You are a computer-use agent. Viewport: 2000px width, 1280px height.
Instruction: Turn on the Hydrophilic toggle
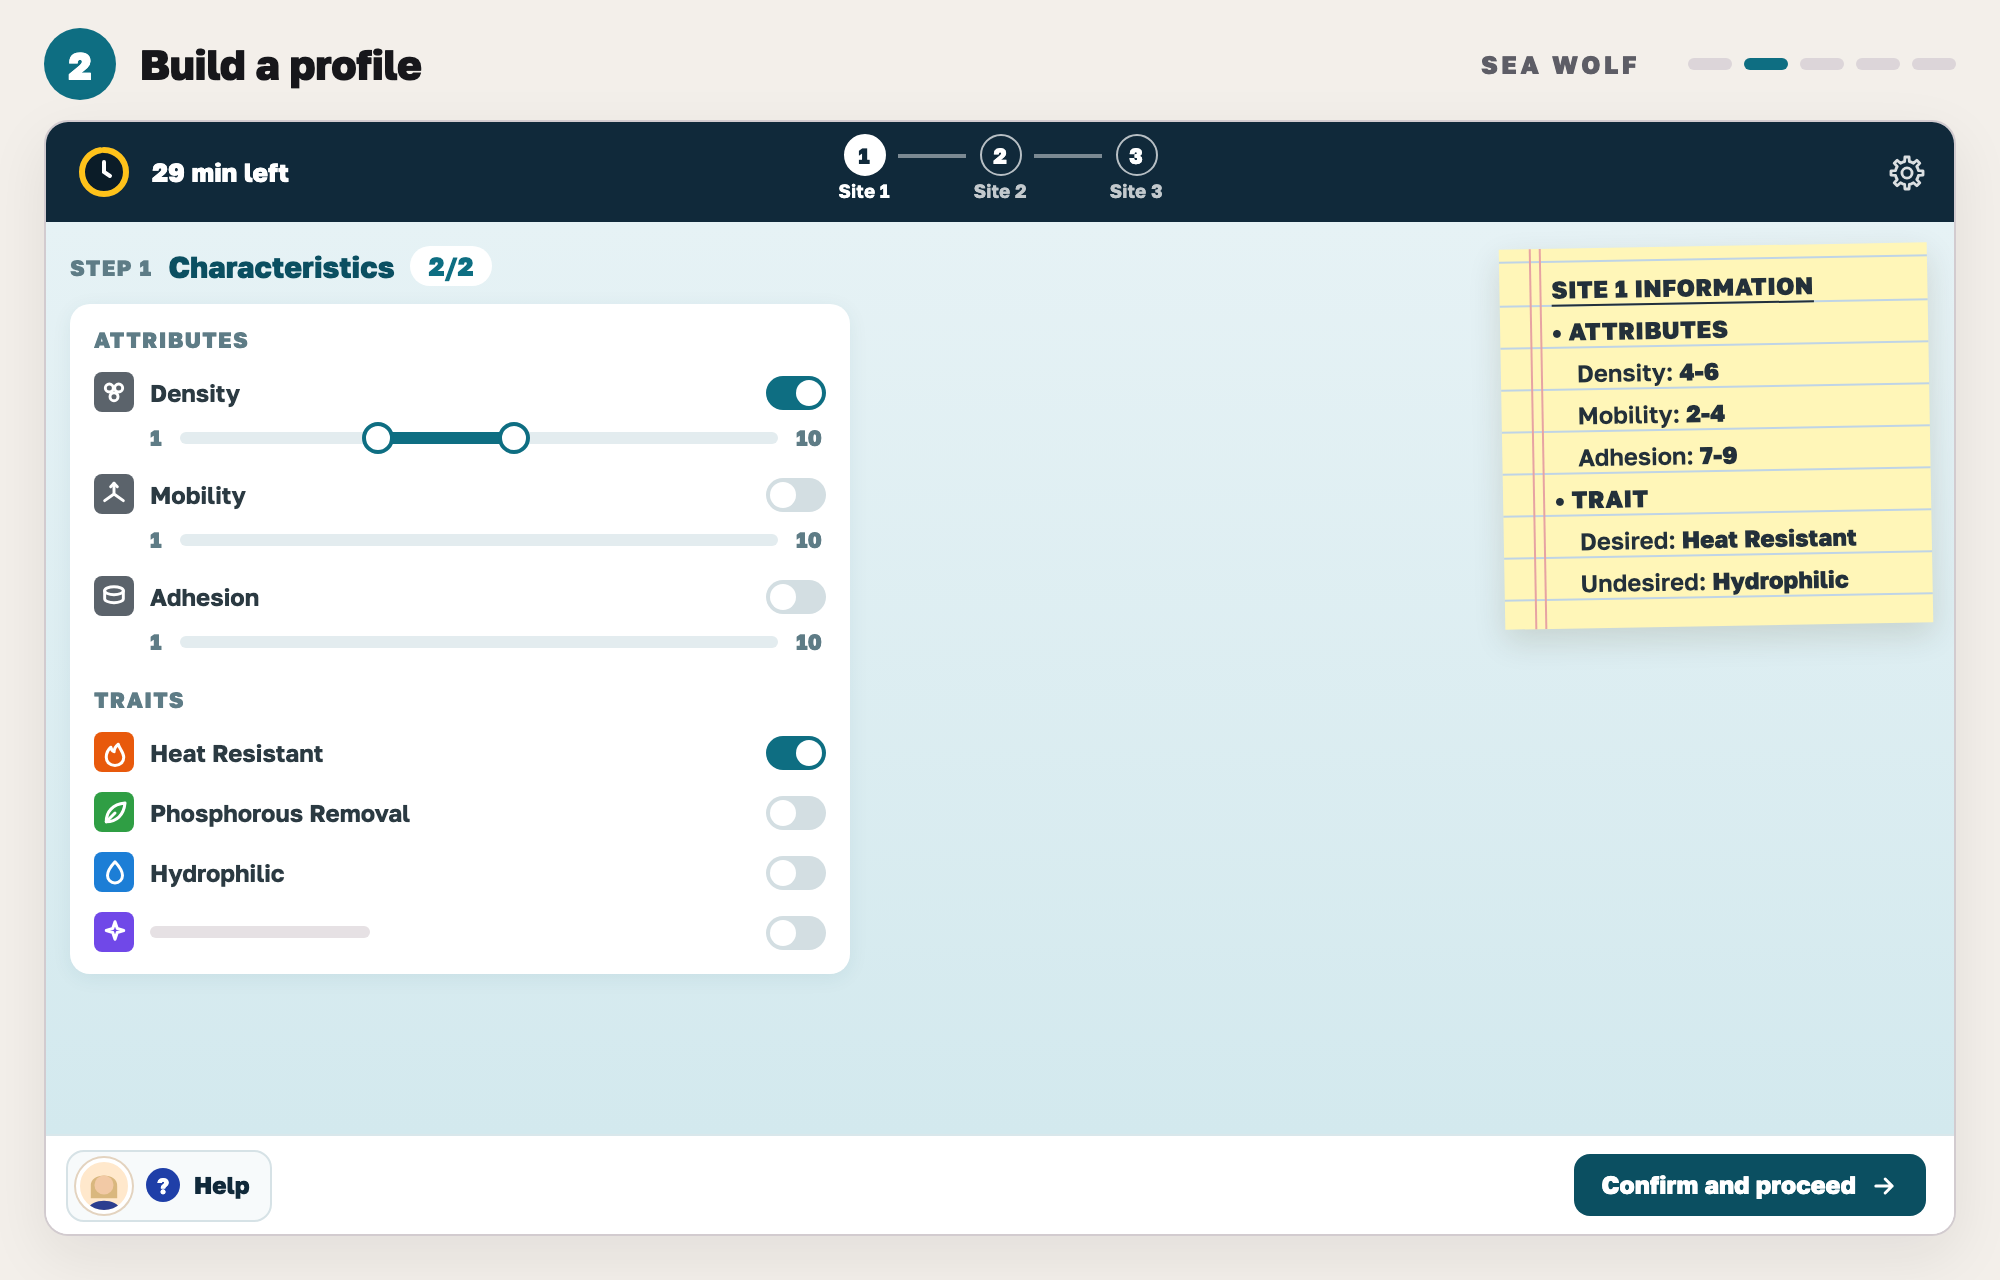click(796, 873)
